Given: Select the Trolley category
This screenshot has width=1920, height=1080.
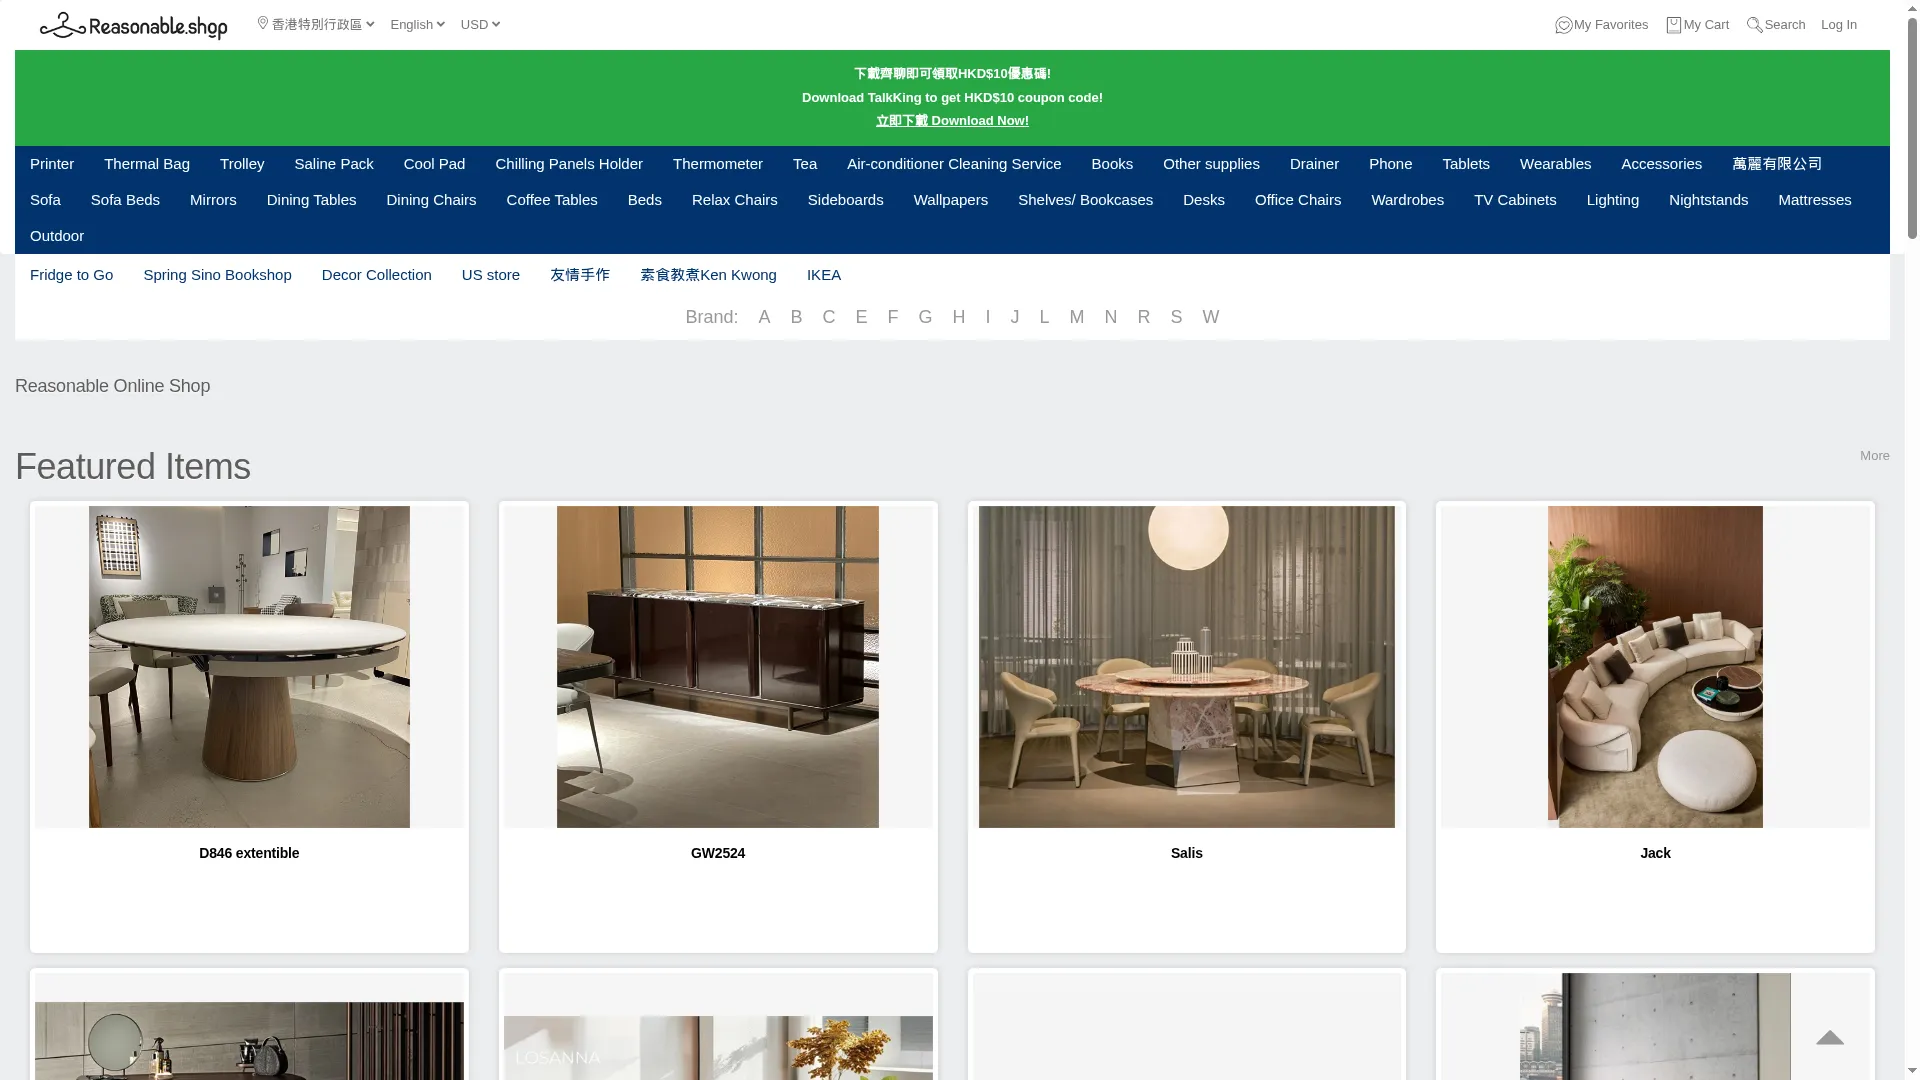Looking at the screenshot, I should pyautogui.click(x=242, y=164).
